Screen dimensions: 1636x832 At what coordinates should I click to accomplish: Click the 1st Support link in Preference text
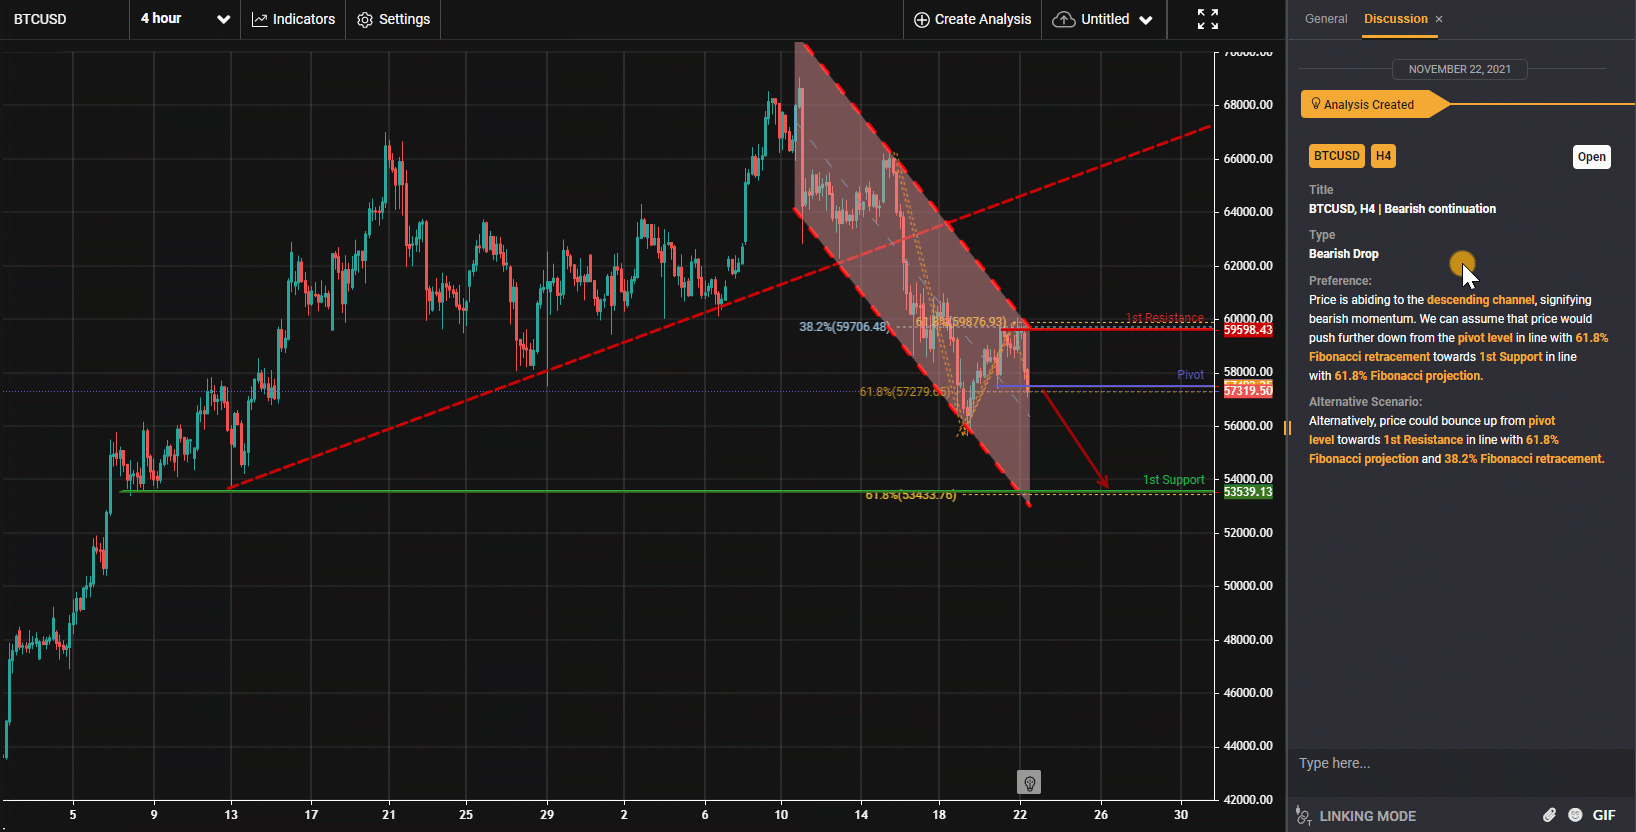[x=1510, y=357]
